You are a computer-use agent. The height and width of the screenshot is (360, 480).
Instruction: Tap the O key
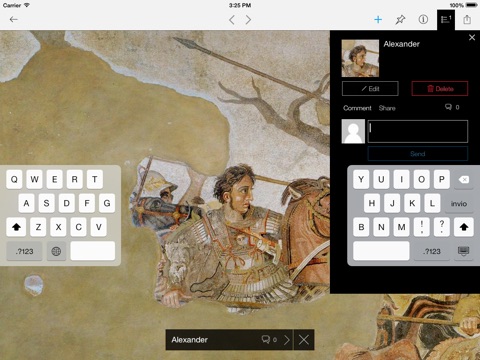click(x=422, y=179)
